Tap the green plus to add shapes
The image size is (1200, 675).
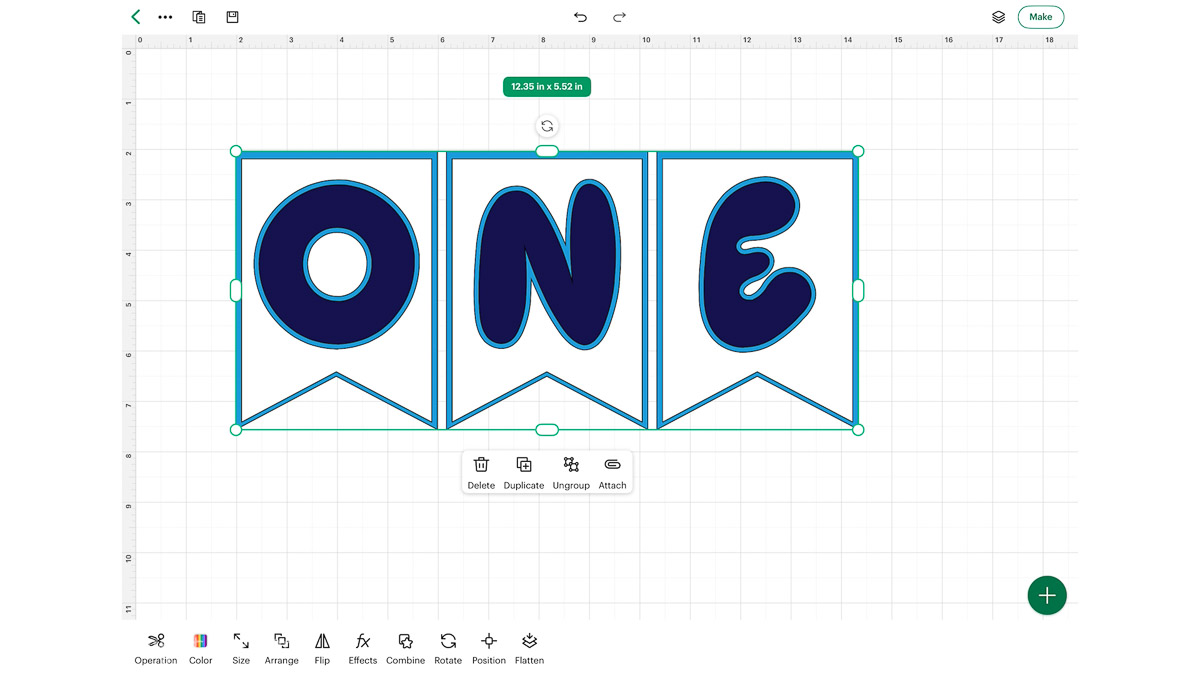point(1047,595)
